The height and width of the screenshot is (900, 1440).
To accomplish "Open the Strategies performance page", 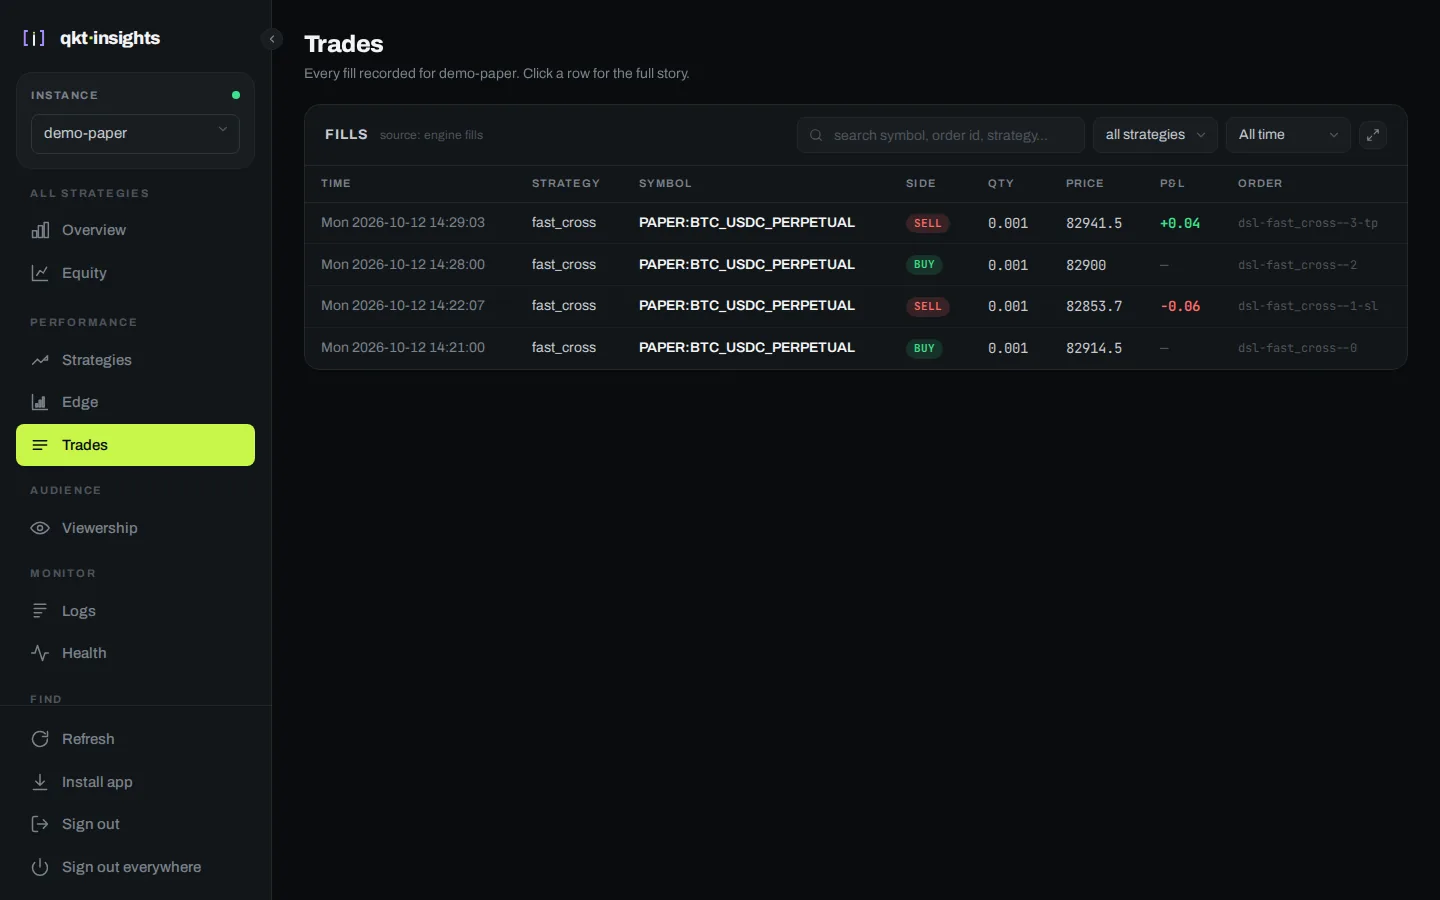I will coord(135,360).
